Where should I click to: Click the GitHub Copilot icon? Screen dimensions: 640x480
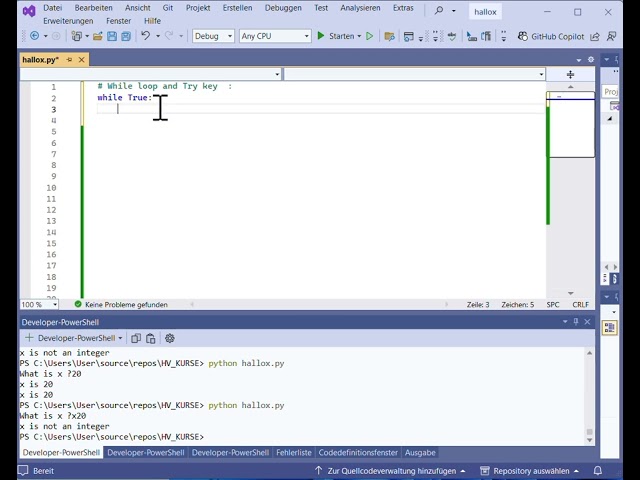[522, 36]
